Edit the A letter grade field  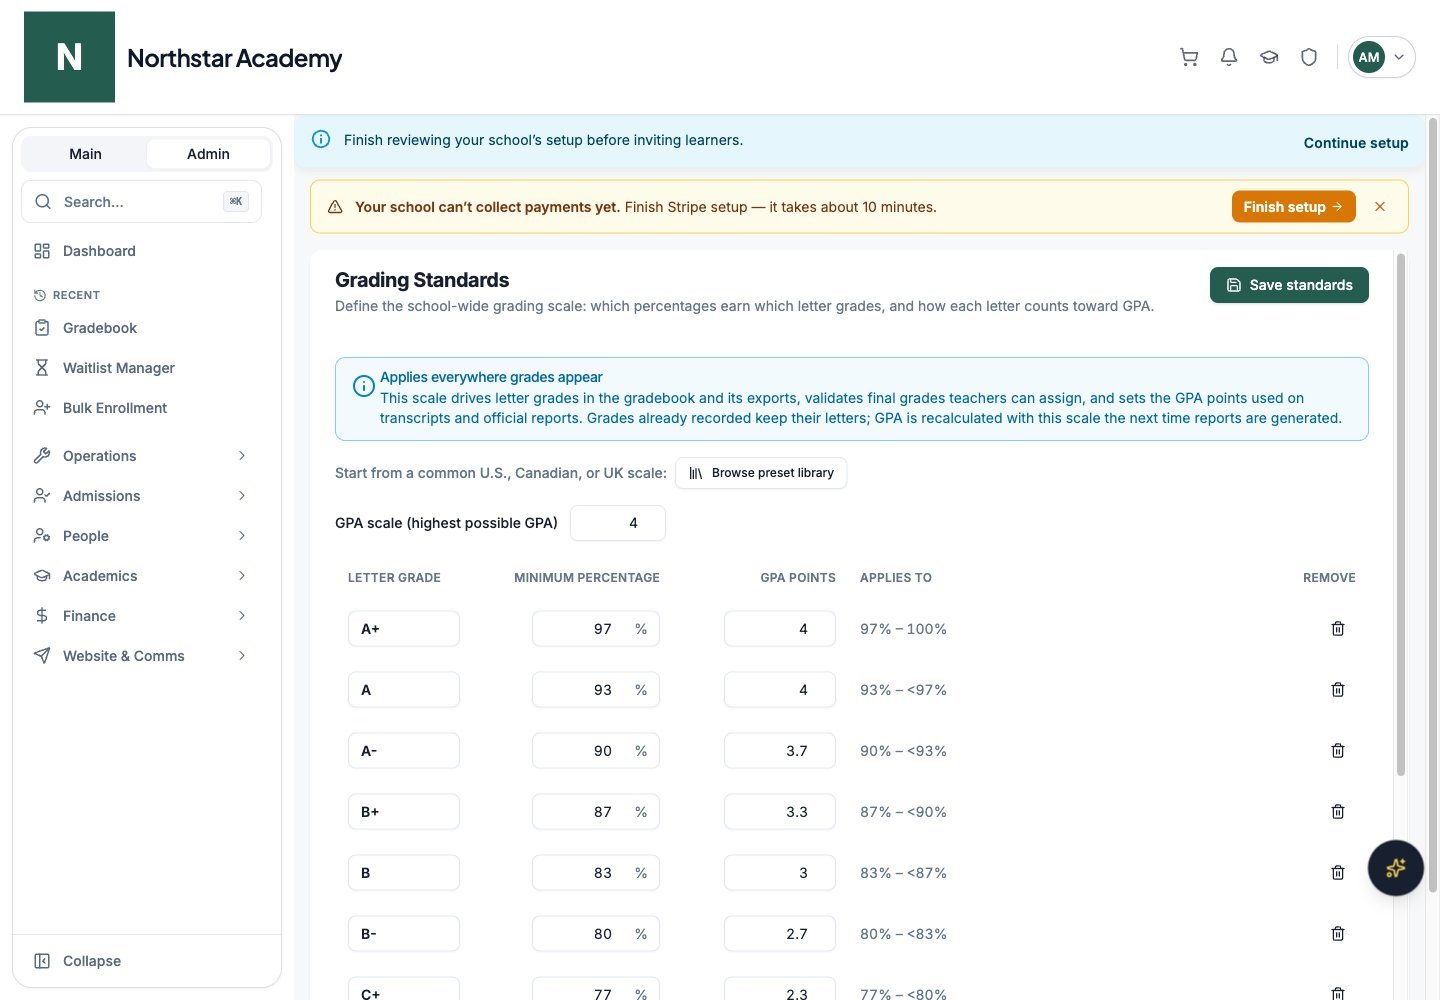pos(404,690)
